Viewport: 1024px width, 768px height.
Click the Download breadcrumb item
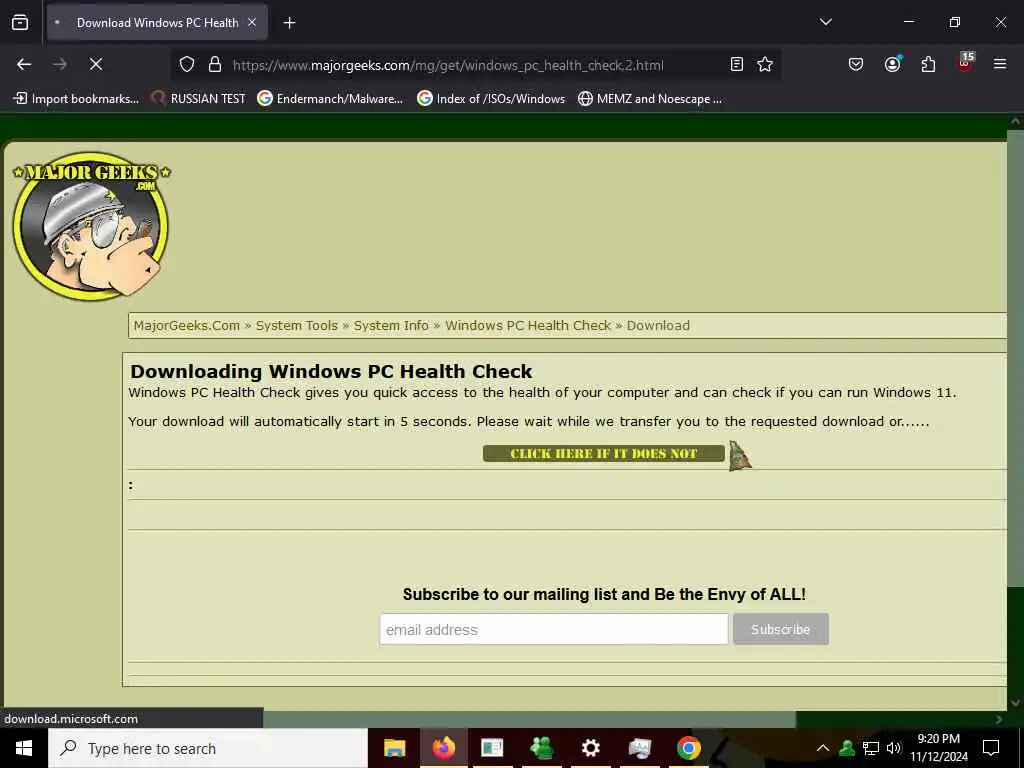click(658, 325)
